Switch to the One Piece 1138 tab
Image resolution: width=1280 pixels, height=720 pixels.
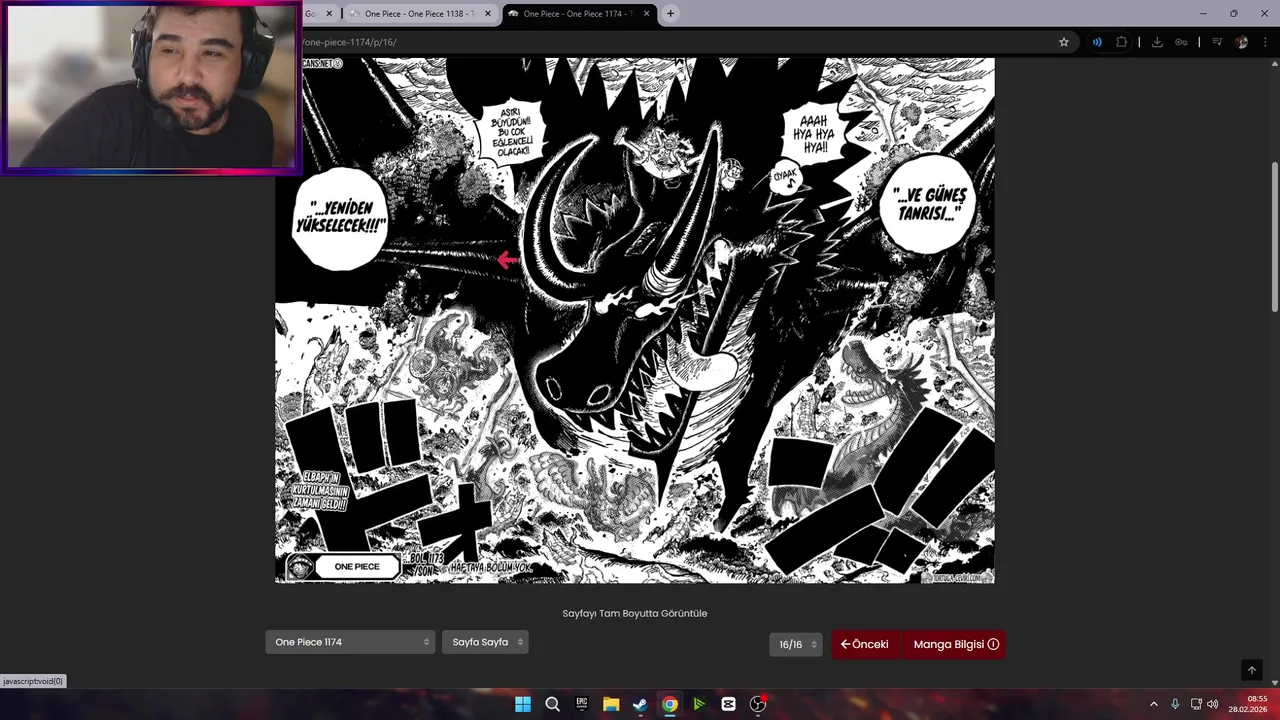[x=419, y=14]
